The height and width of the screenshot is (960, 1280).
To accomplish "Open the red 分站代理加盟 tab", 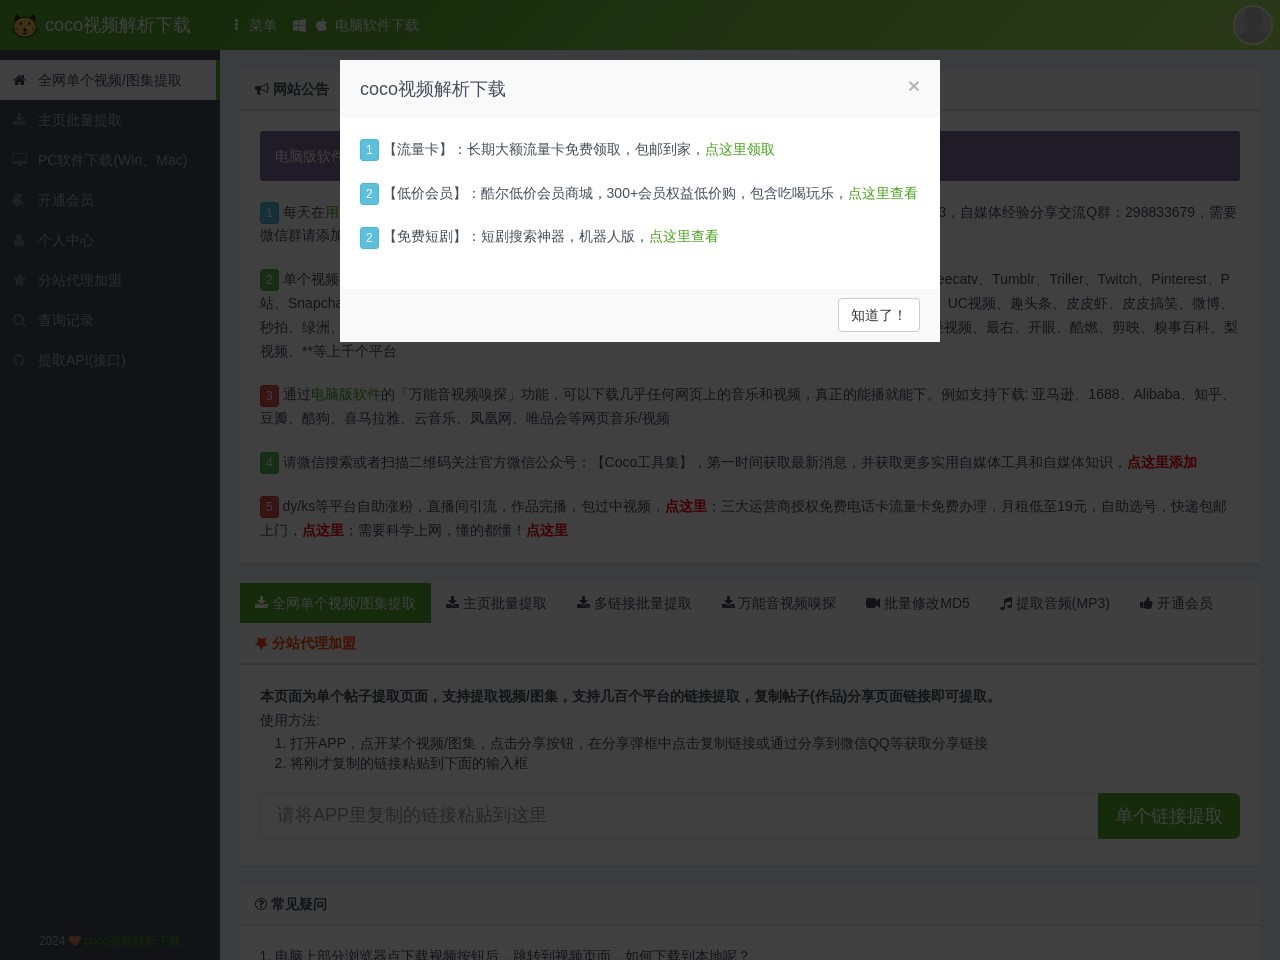I will pyautogui.click(x=306, y=643).
